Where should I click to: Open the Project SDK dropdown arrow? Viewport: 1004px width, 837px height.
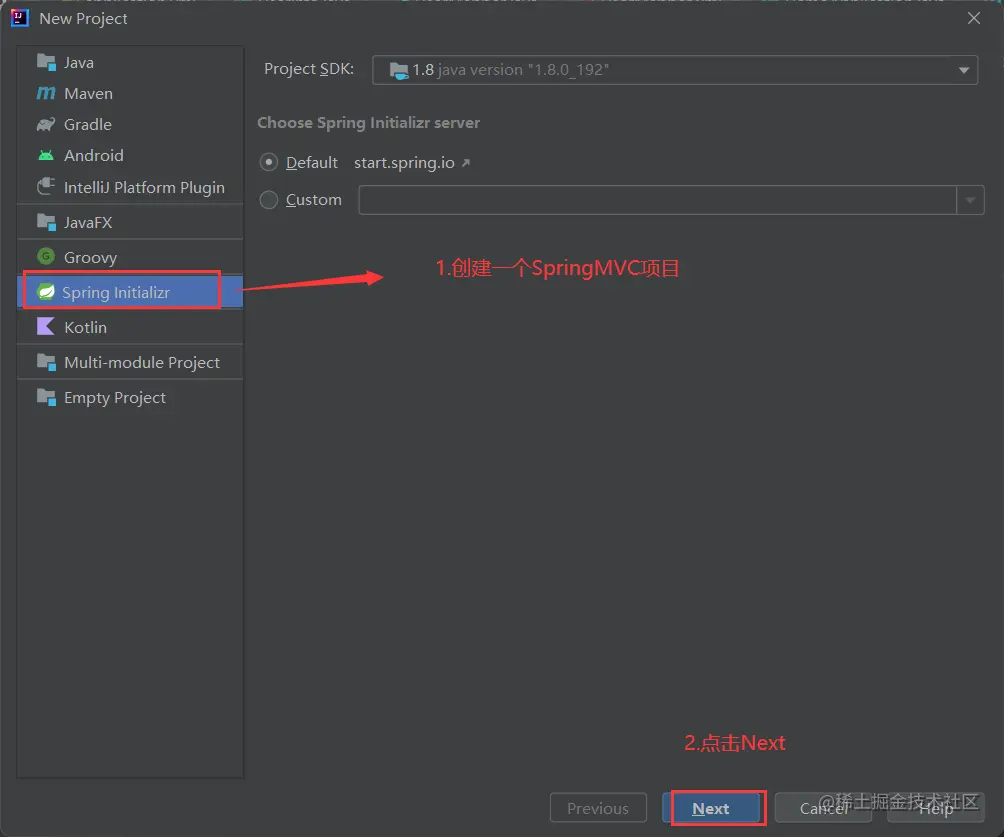click(x=964, y=70)
